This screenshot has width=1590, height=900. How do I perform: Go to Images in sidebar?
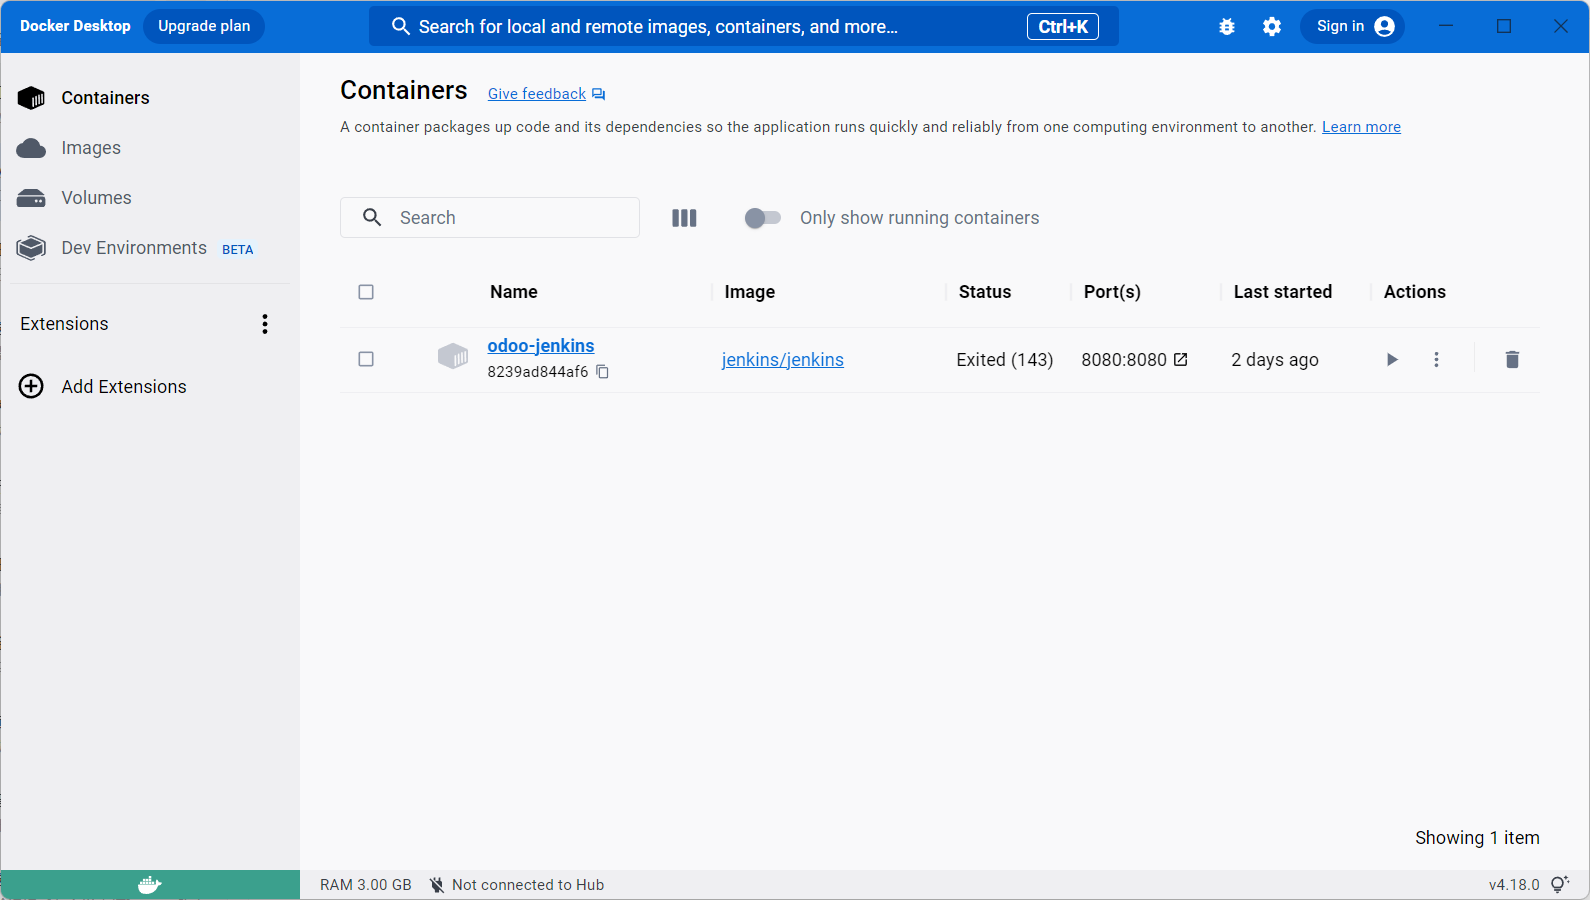click(150, 148)
